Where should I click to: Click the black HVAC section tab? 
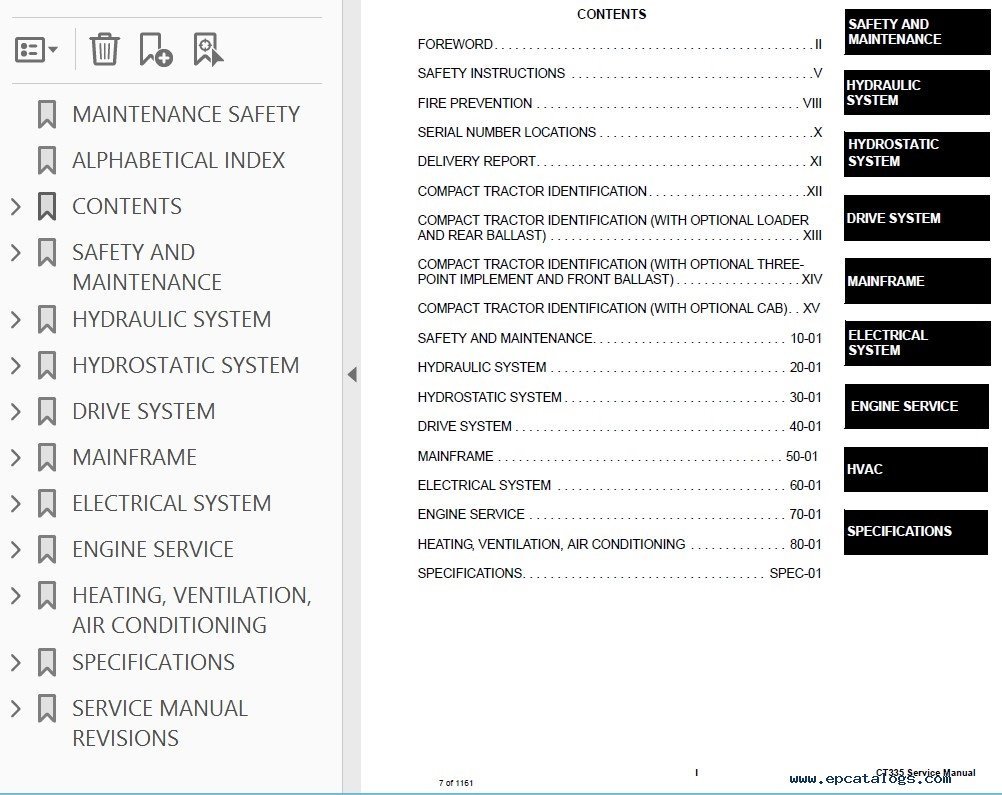(x=916, y=469)
